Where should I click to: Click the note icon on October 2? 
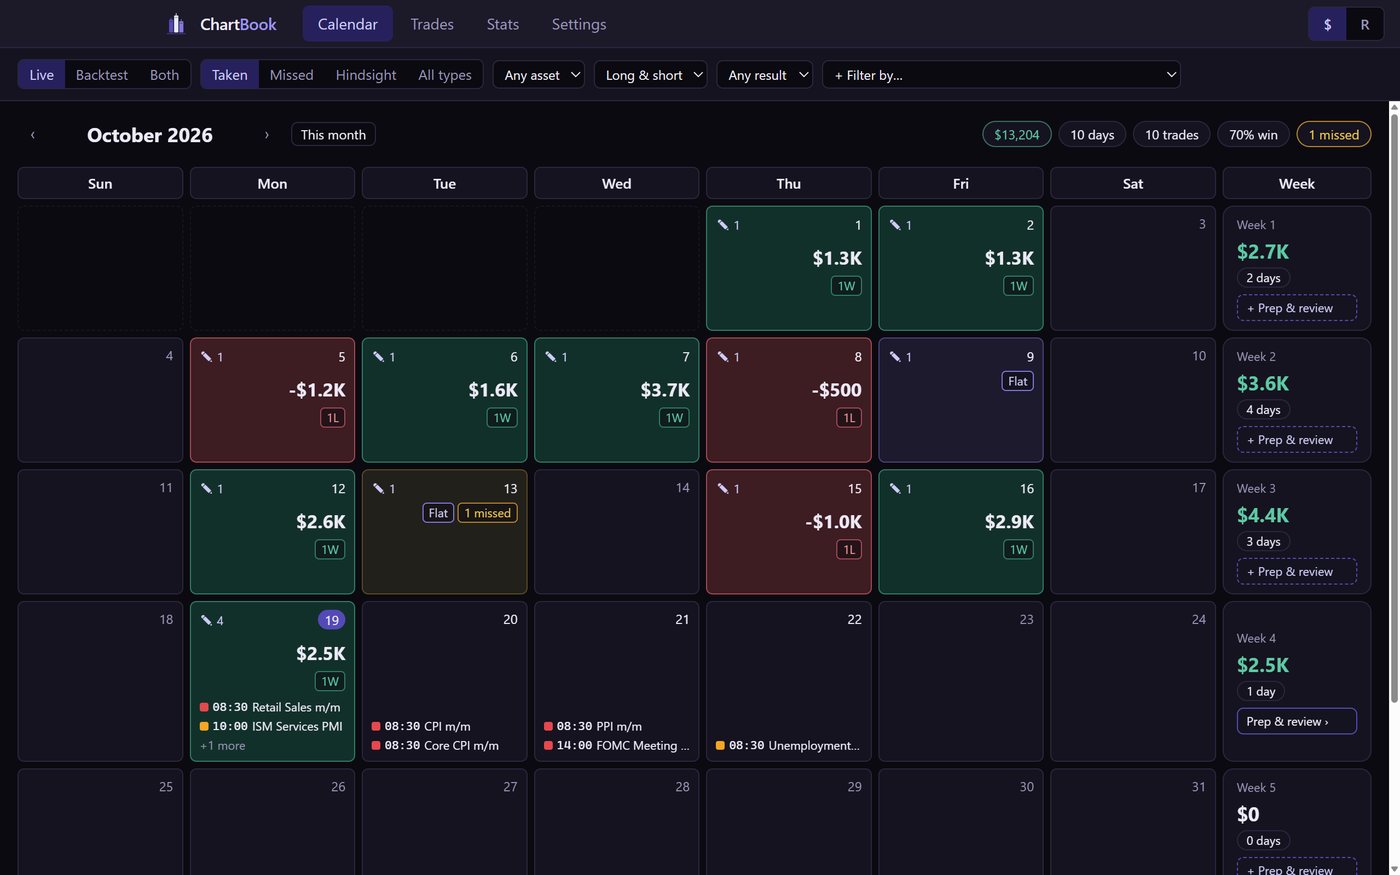[895, 225]
